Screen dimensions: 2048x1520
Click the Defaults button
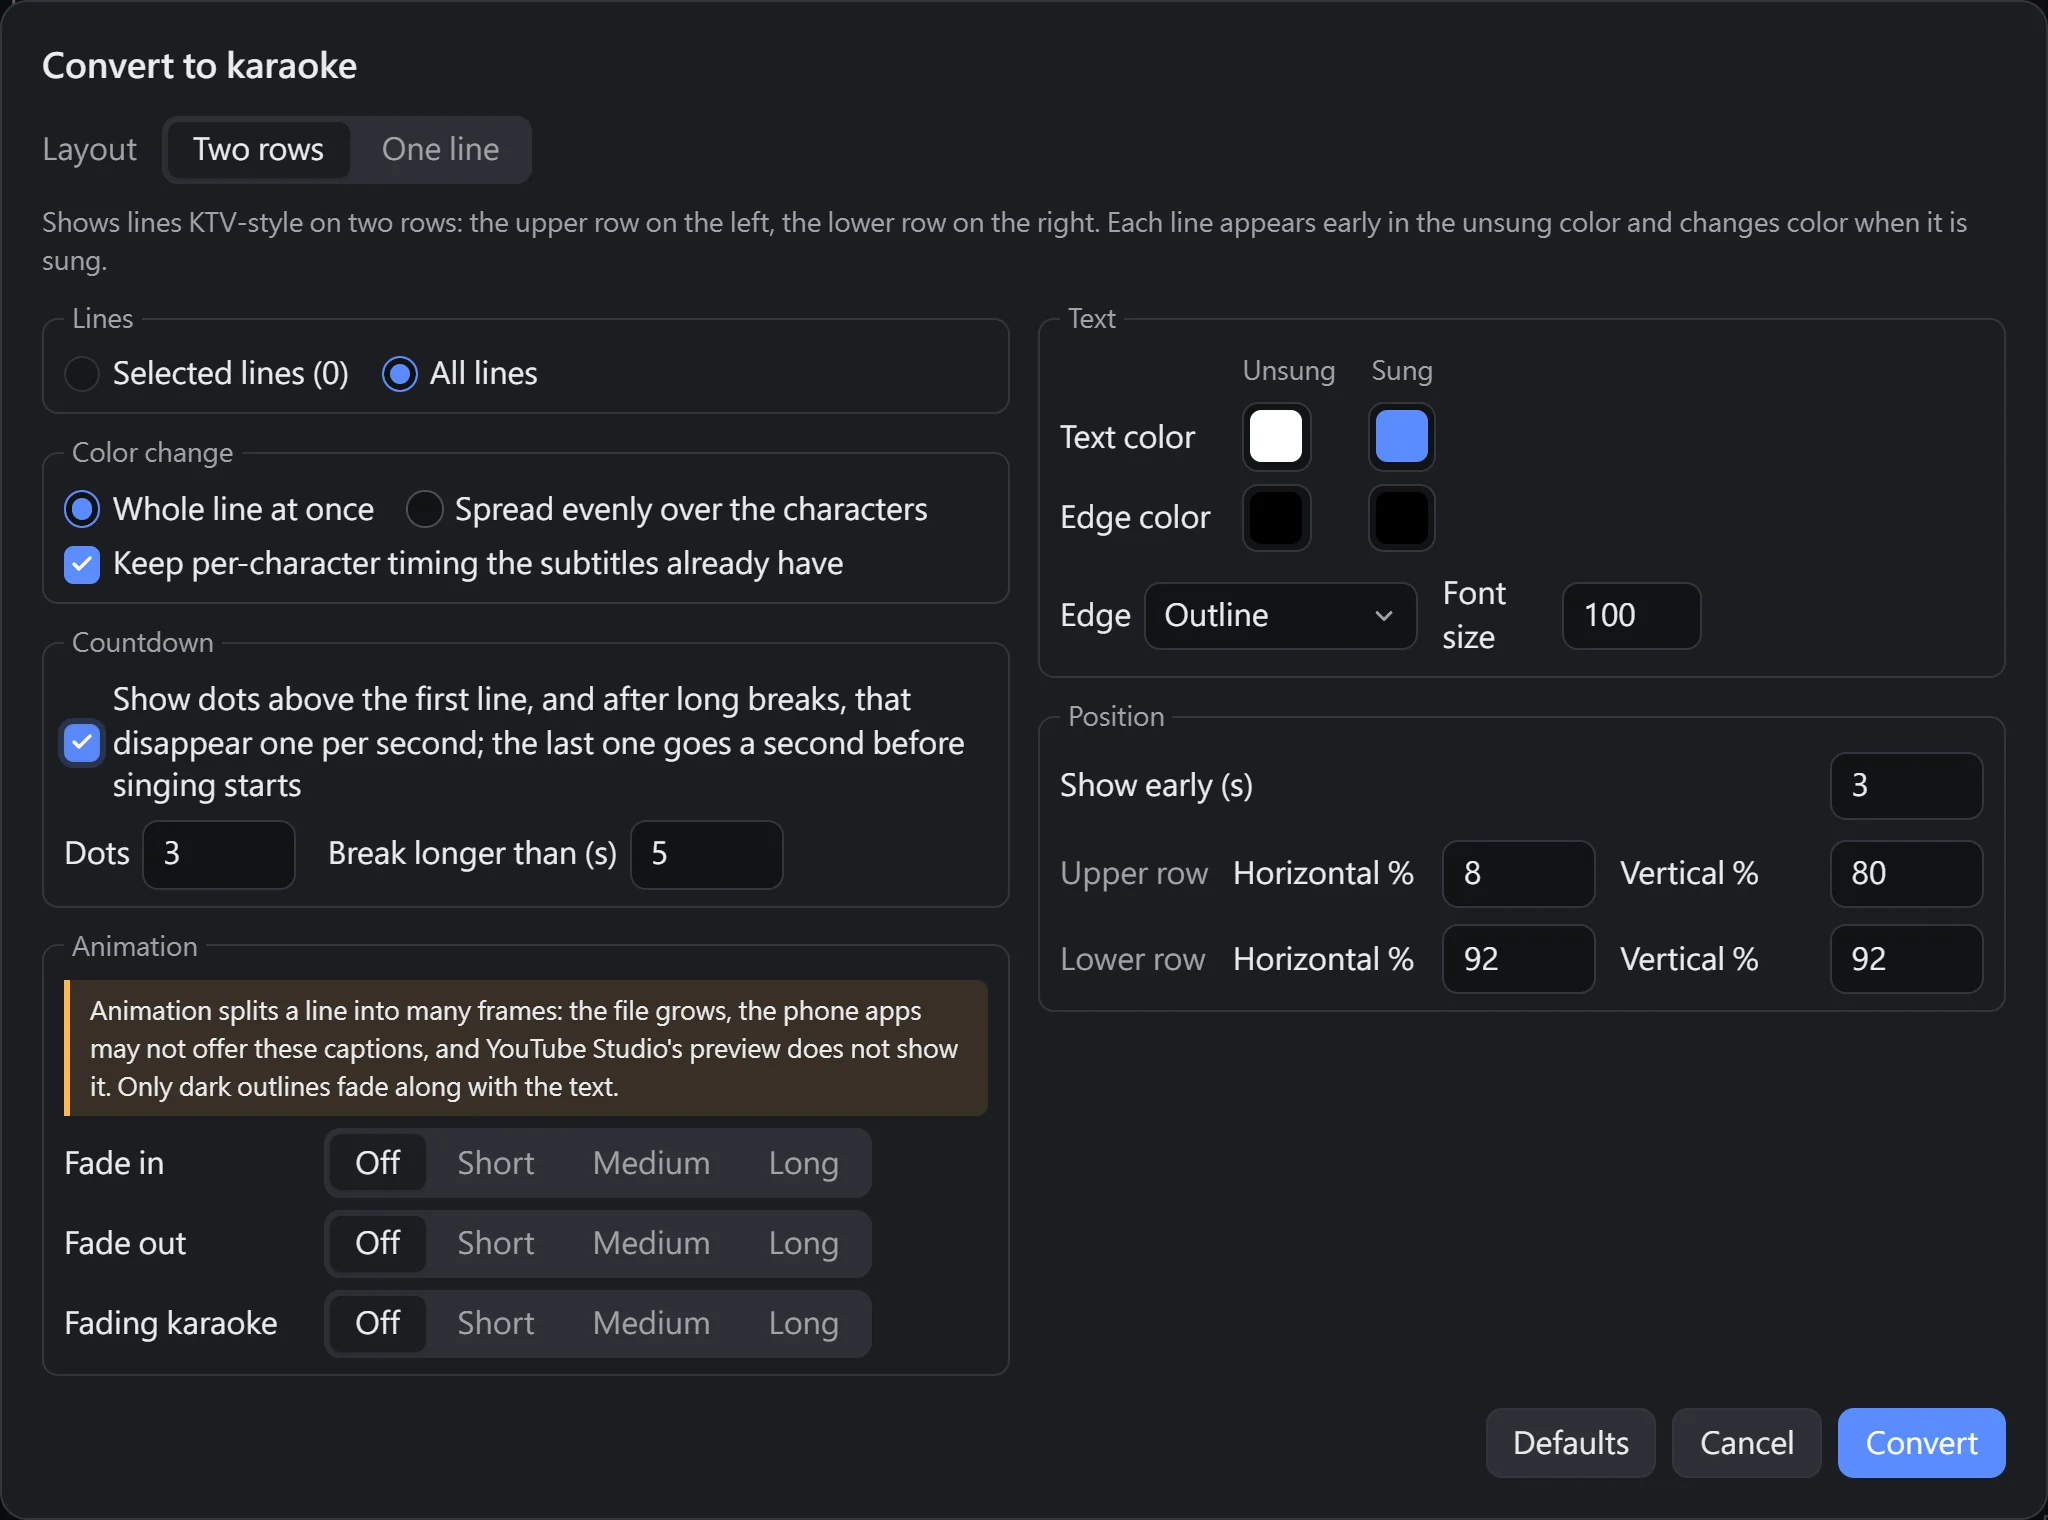1570,1443
